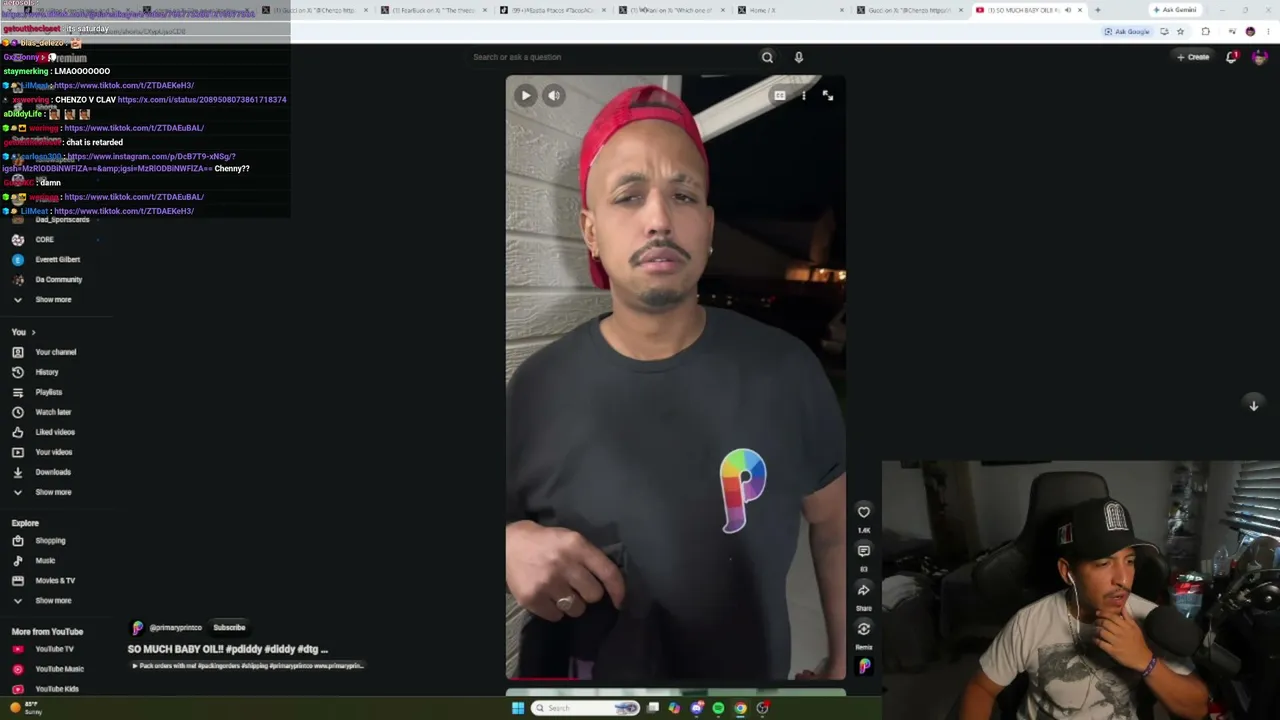Screen dimensions: 1280x720
Task: Open the YouTube Create button
Action: click(1193, 57)
